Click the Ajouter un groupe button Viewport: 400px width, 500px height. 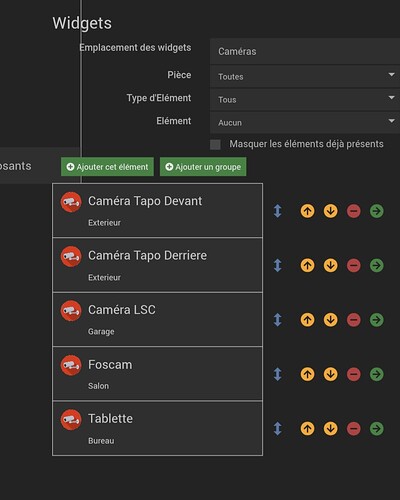(203, 167)
